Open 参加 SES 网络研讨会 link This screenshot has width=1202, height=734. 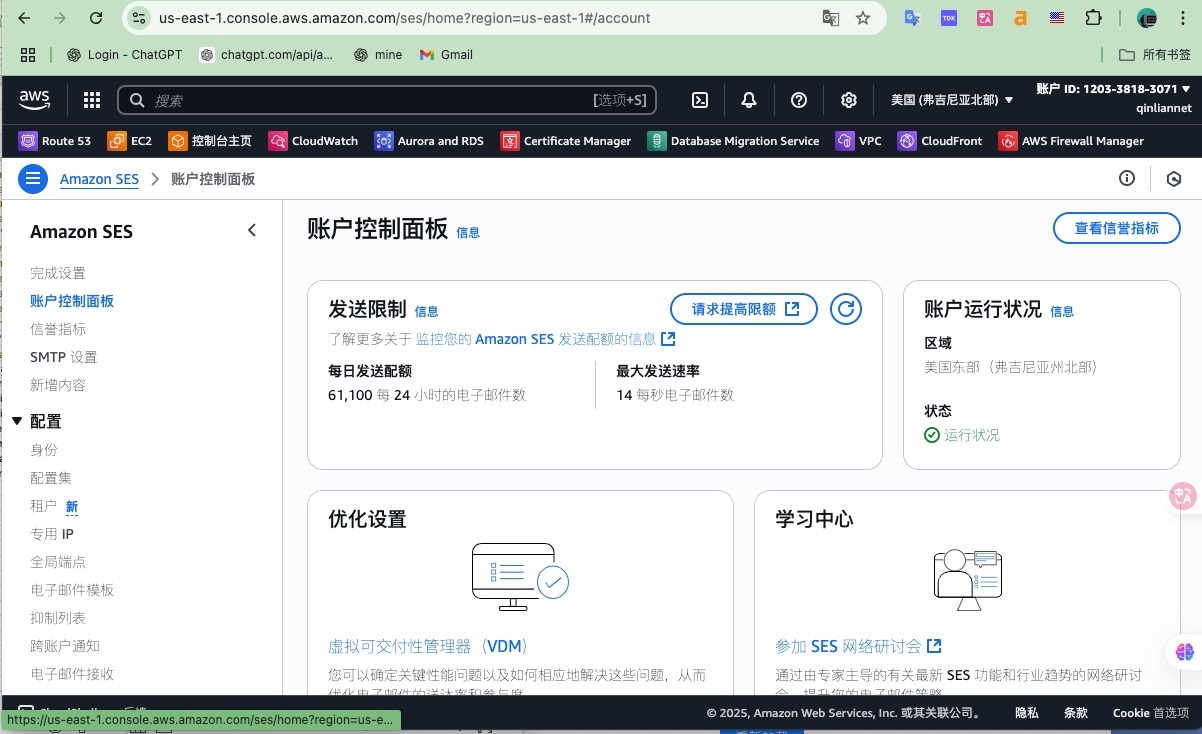pos(858,647)
